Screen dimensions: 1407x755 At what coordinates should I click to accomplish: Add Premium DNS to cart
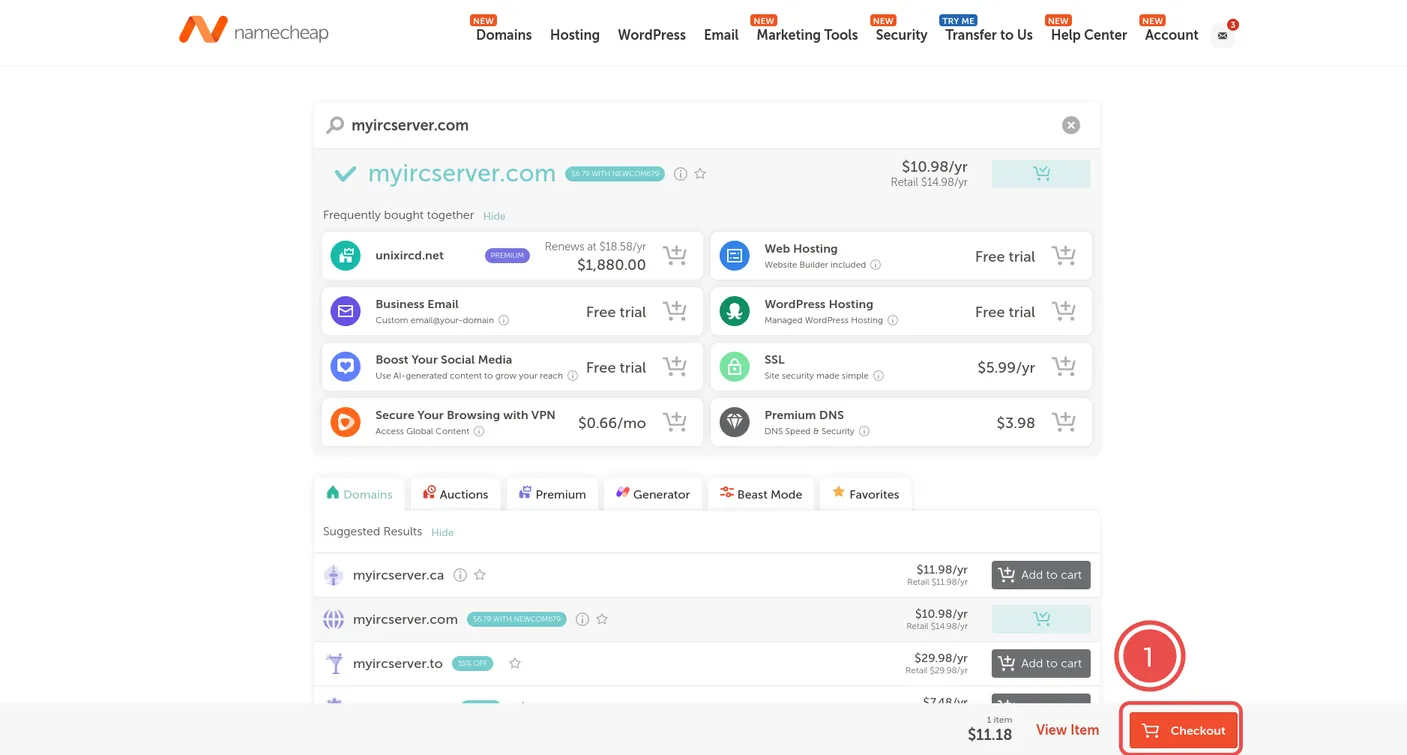1063,422
